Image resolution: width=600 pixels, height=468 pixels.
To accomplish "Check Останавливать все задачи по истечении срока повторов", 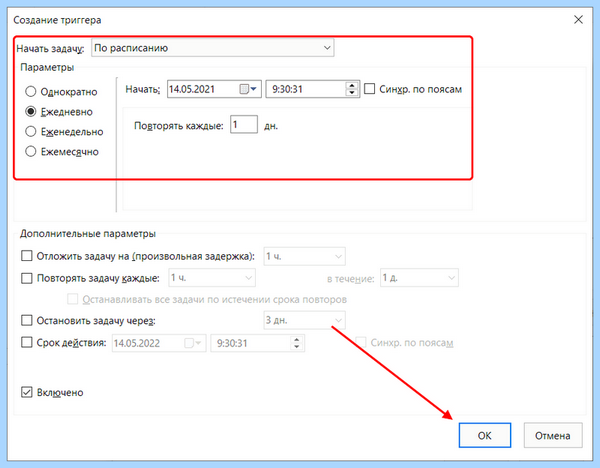I will tap(73, 299).
